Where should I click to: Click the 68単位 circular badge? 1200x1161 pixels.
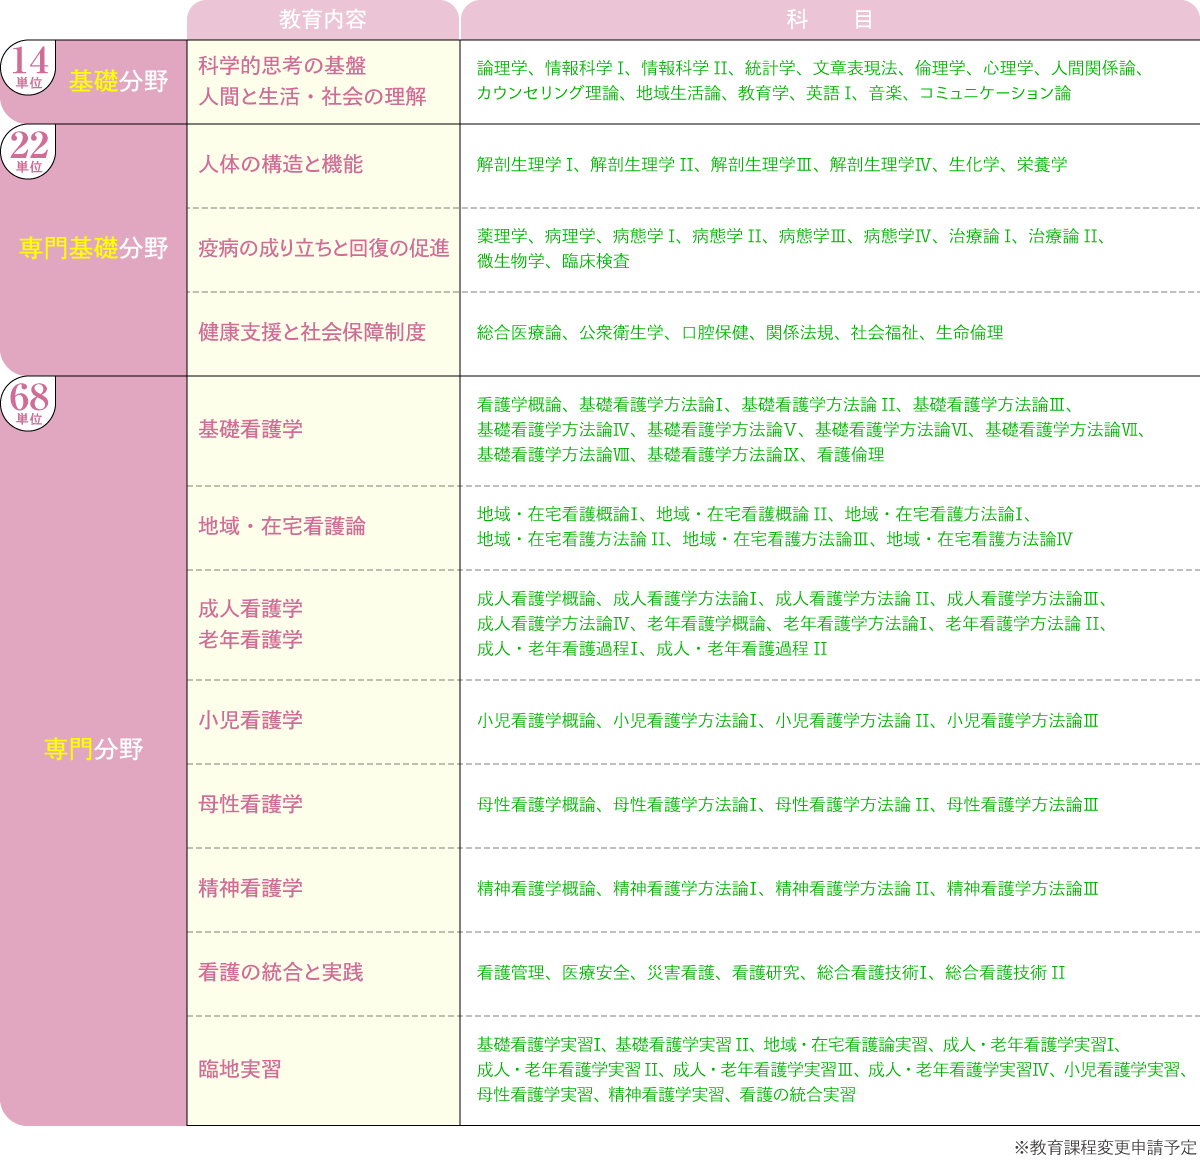tap(29, 402)
